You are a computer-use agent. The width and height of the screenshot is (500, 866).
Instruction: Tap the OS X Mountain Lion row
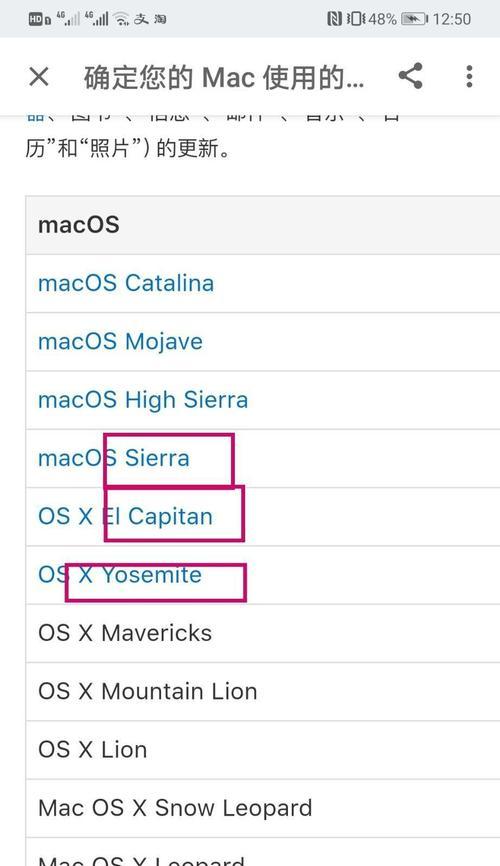pos(263,691)
